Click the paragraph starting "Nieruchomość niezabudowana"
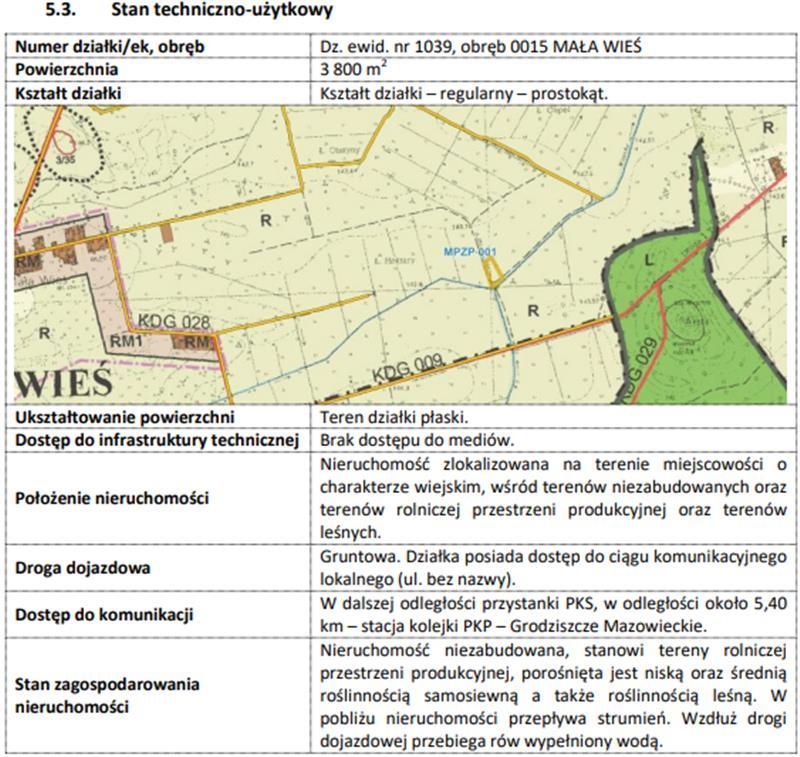The image size is (800, 757). [x=553, y=695]
